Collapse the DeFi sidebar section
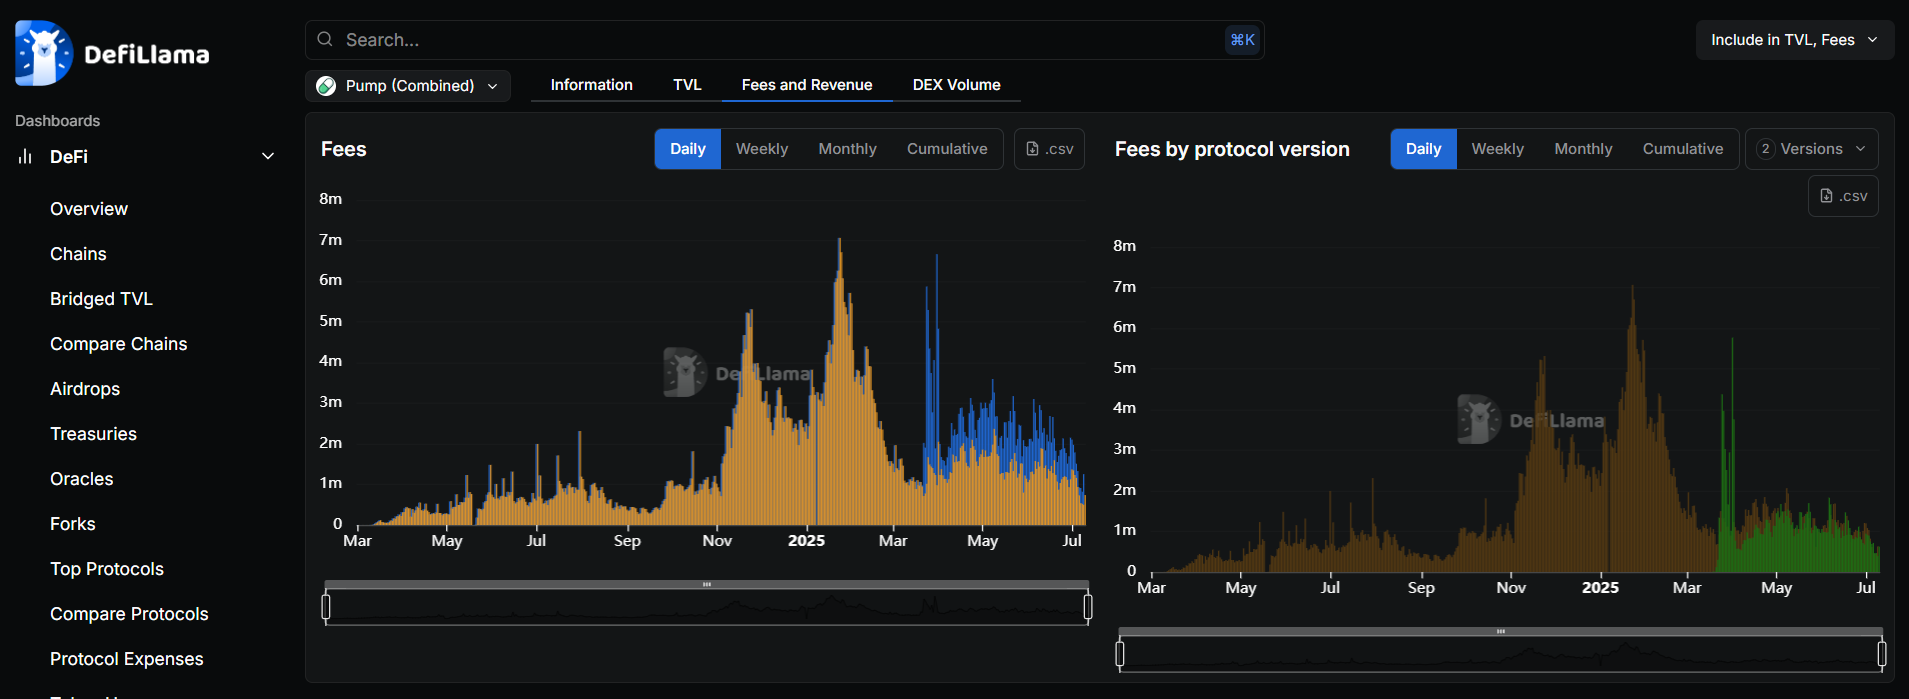 [x=267, y=157]
